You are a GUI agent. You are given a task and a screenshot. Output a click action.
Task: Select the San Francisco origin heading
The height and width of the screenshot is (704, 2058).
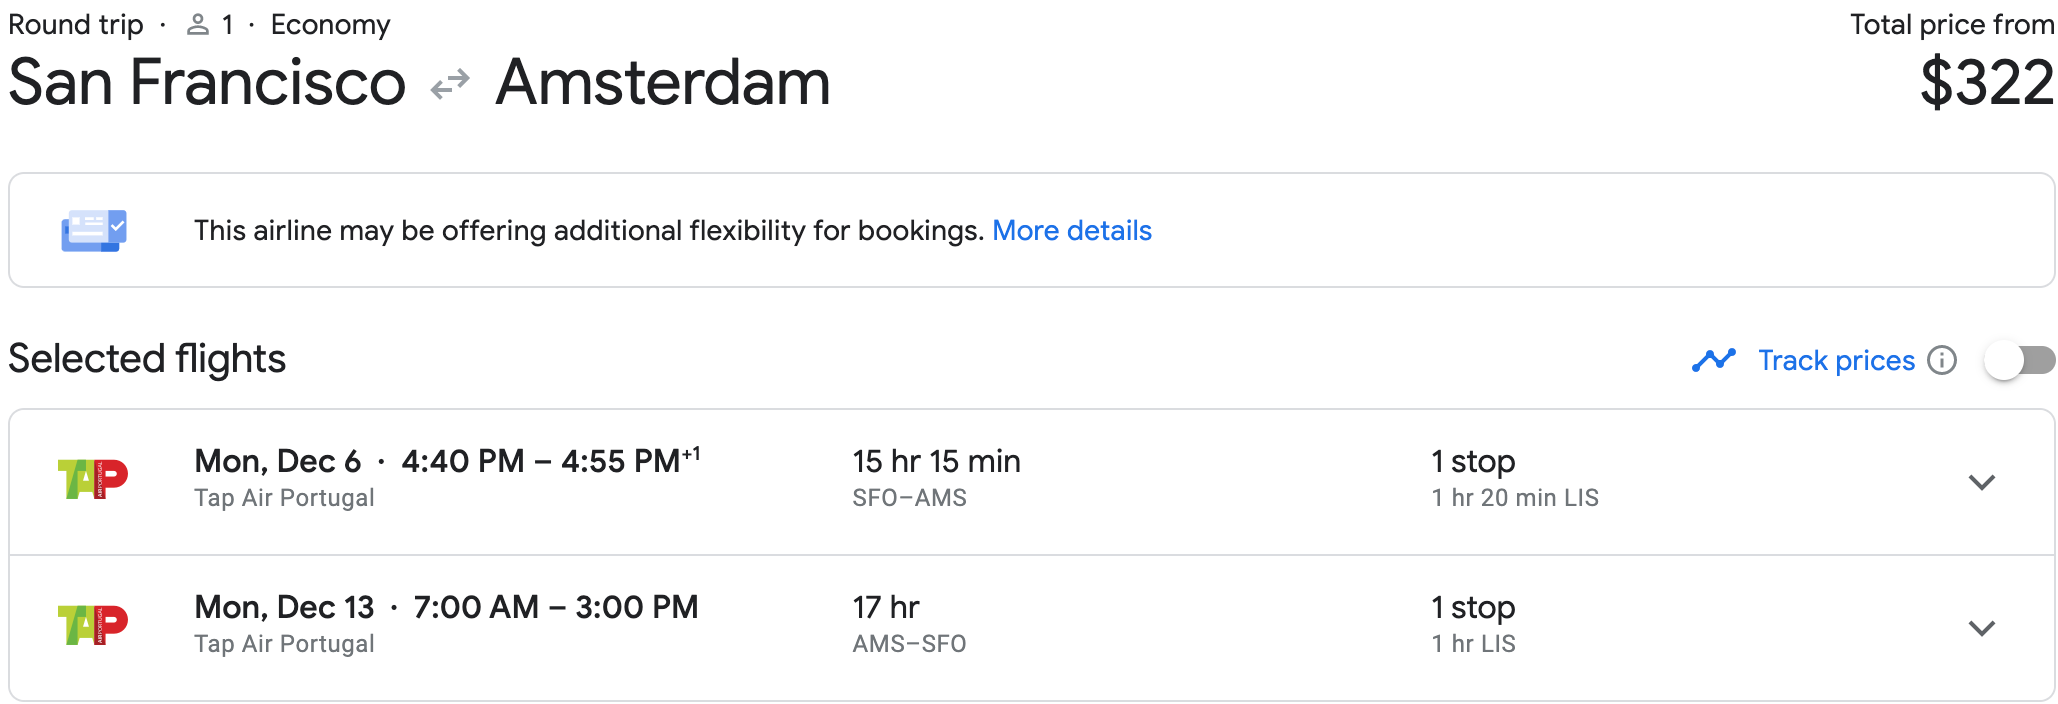207,82
